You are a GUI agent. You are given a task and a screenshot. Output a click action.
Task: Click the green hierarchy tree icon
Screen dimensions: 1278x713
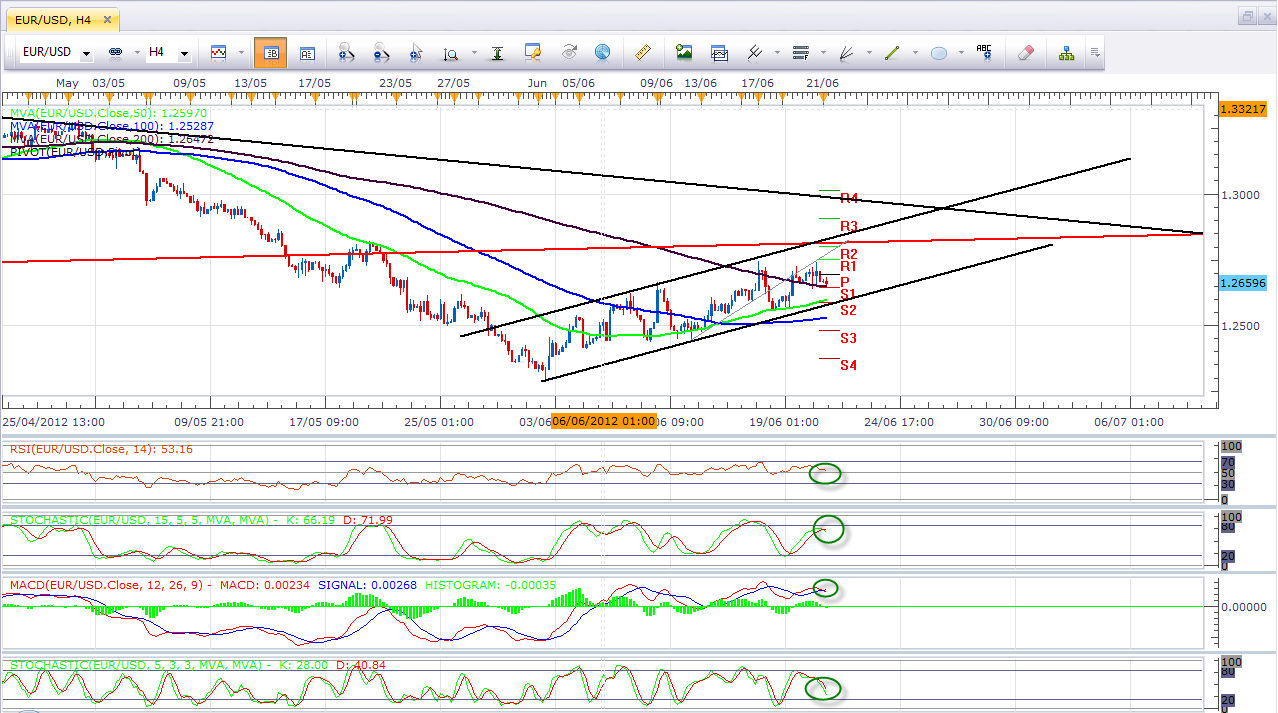[x=1067, y=52]
